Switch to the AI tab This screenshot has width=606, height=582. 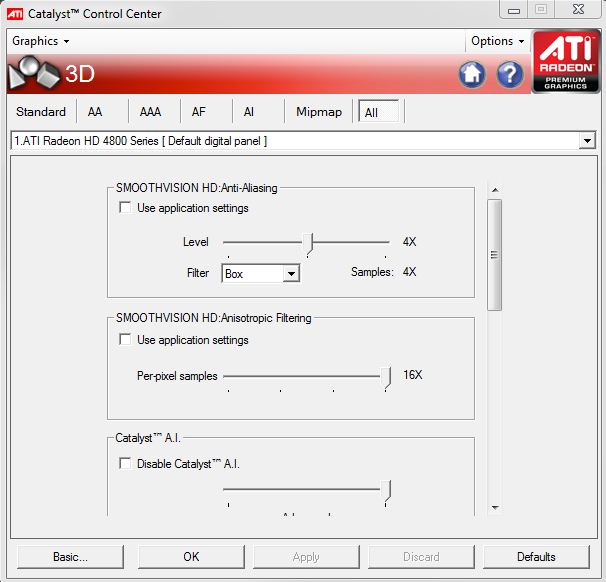tap(249, 112)
